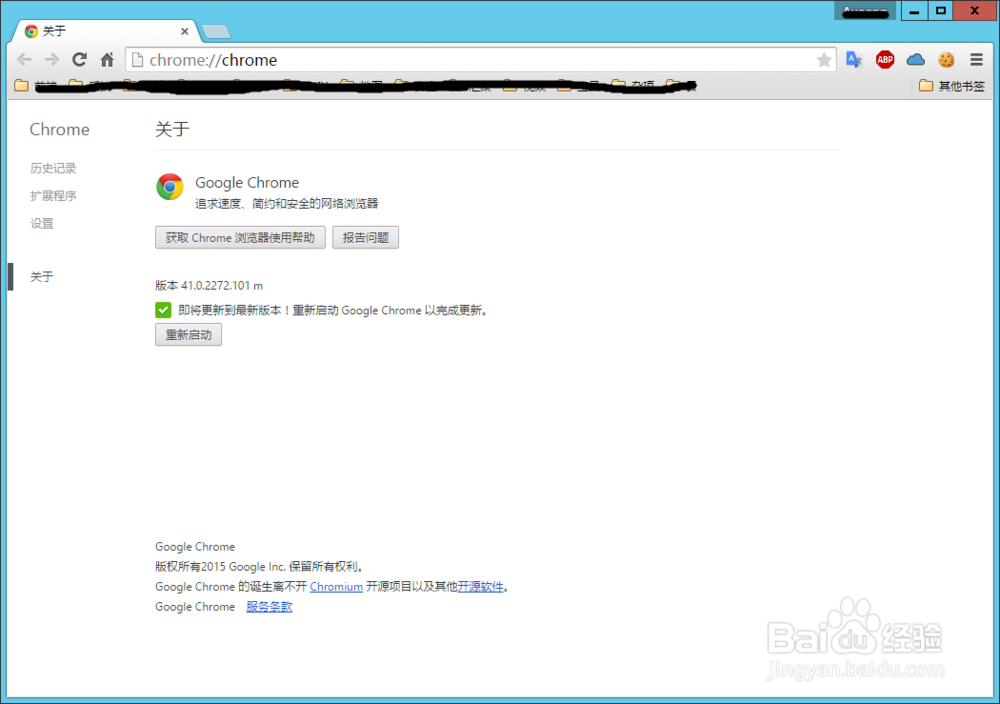Screen dimensions: 1000x704
Task: Open the Google Translate extension icon
Action: coord(854,60)
